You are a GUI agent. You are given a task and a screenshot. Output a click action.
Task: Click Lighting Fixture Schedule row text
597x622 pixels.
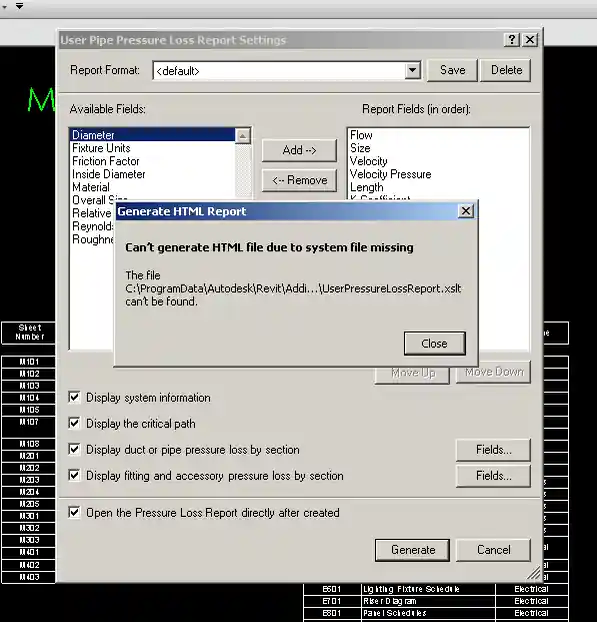pyautogui.click(x=411, y=589)
